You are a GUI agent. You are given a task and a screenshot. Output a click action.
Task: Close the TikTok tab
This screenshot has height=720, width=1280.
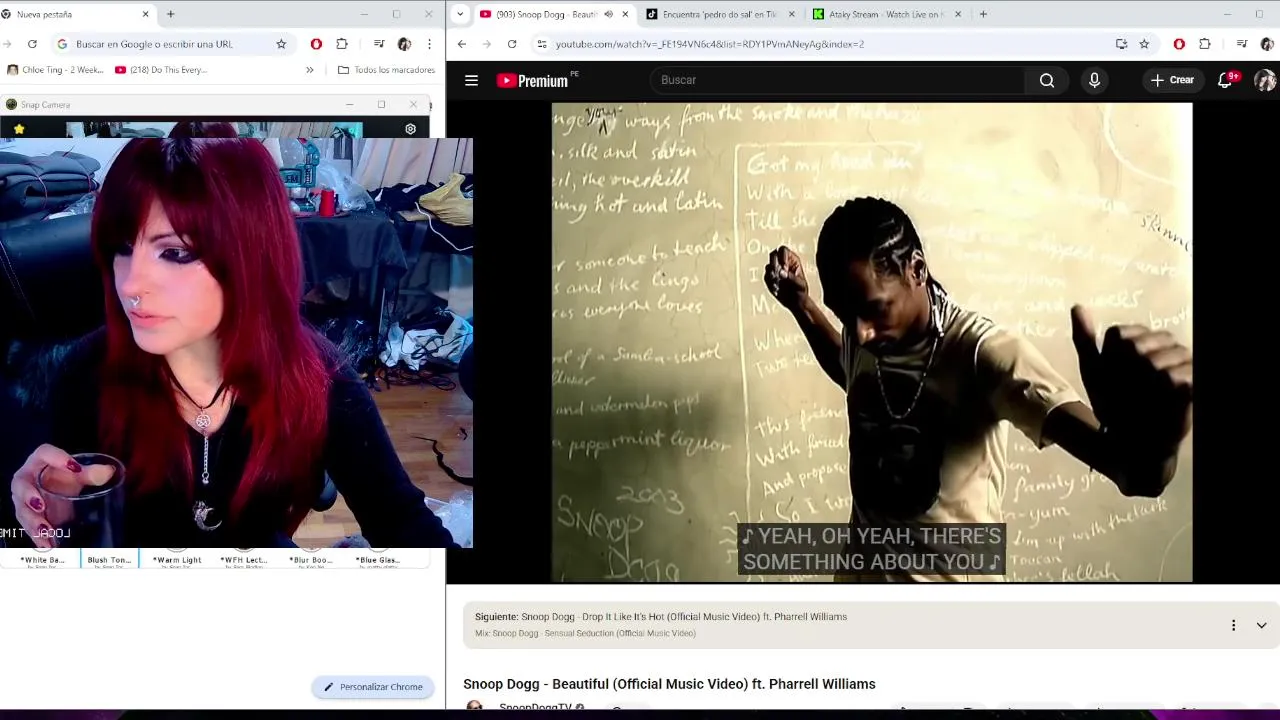[792, 14]
